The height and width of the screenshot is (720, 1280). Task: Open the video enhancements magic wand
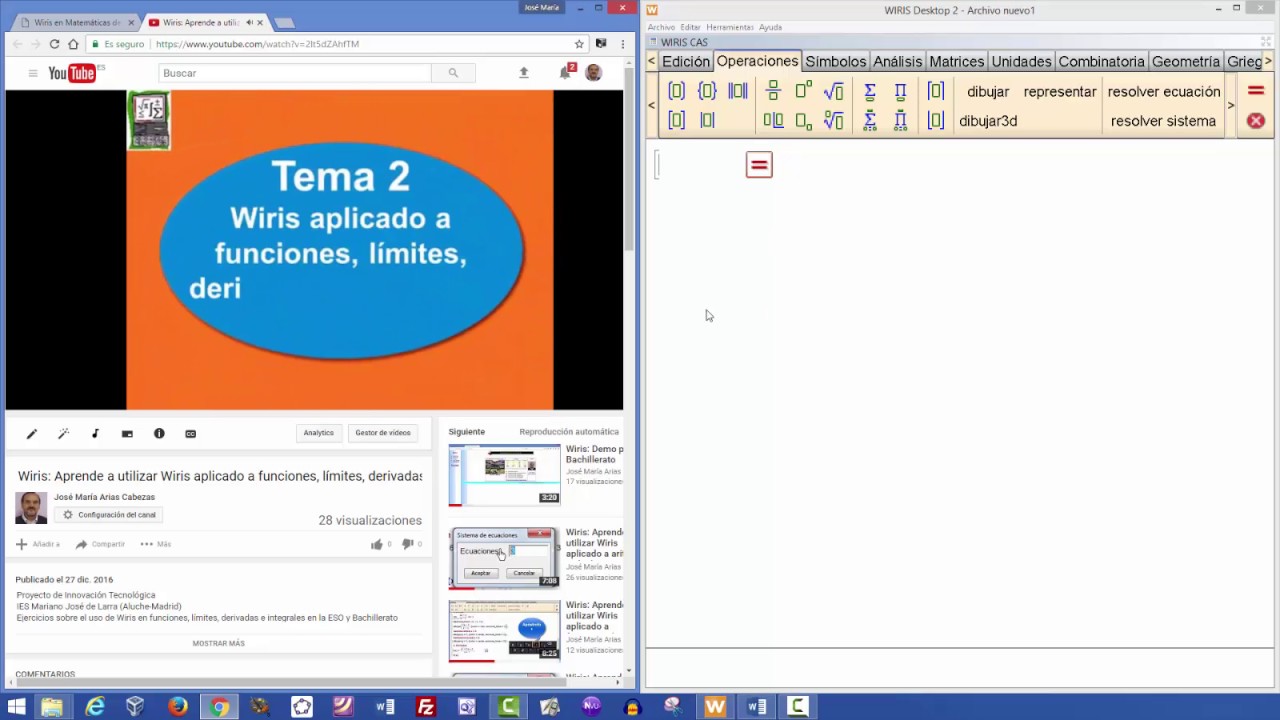tap(63, 433)
